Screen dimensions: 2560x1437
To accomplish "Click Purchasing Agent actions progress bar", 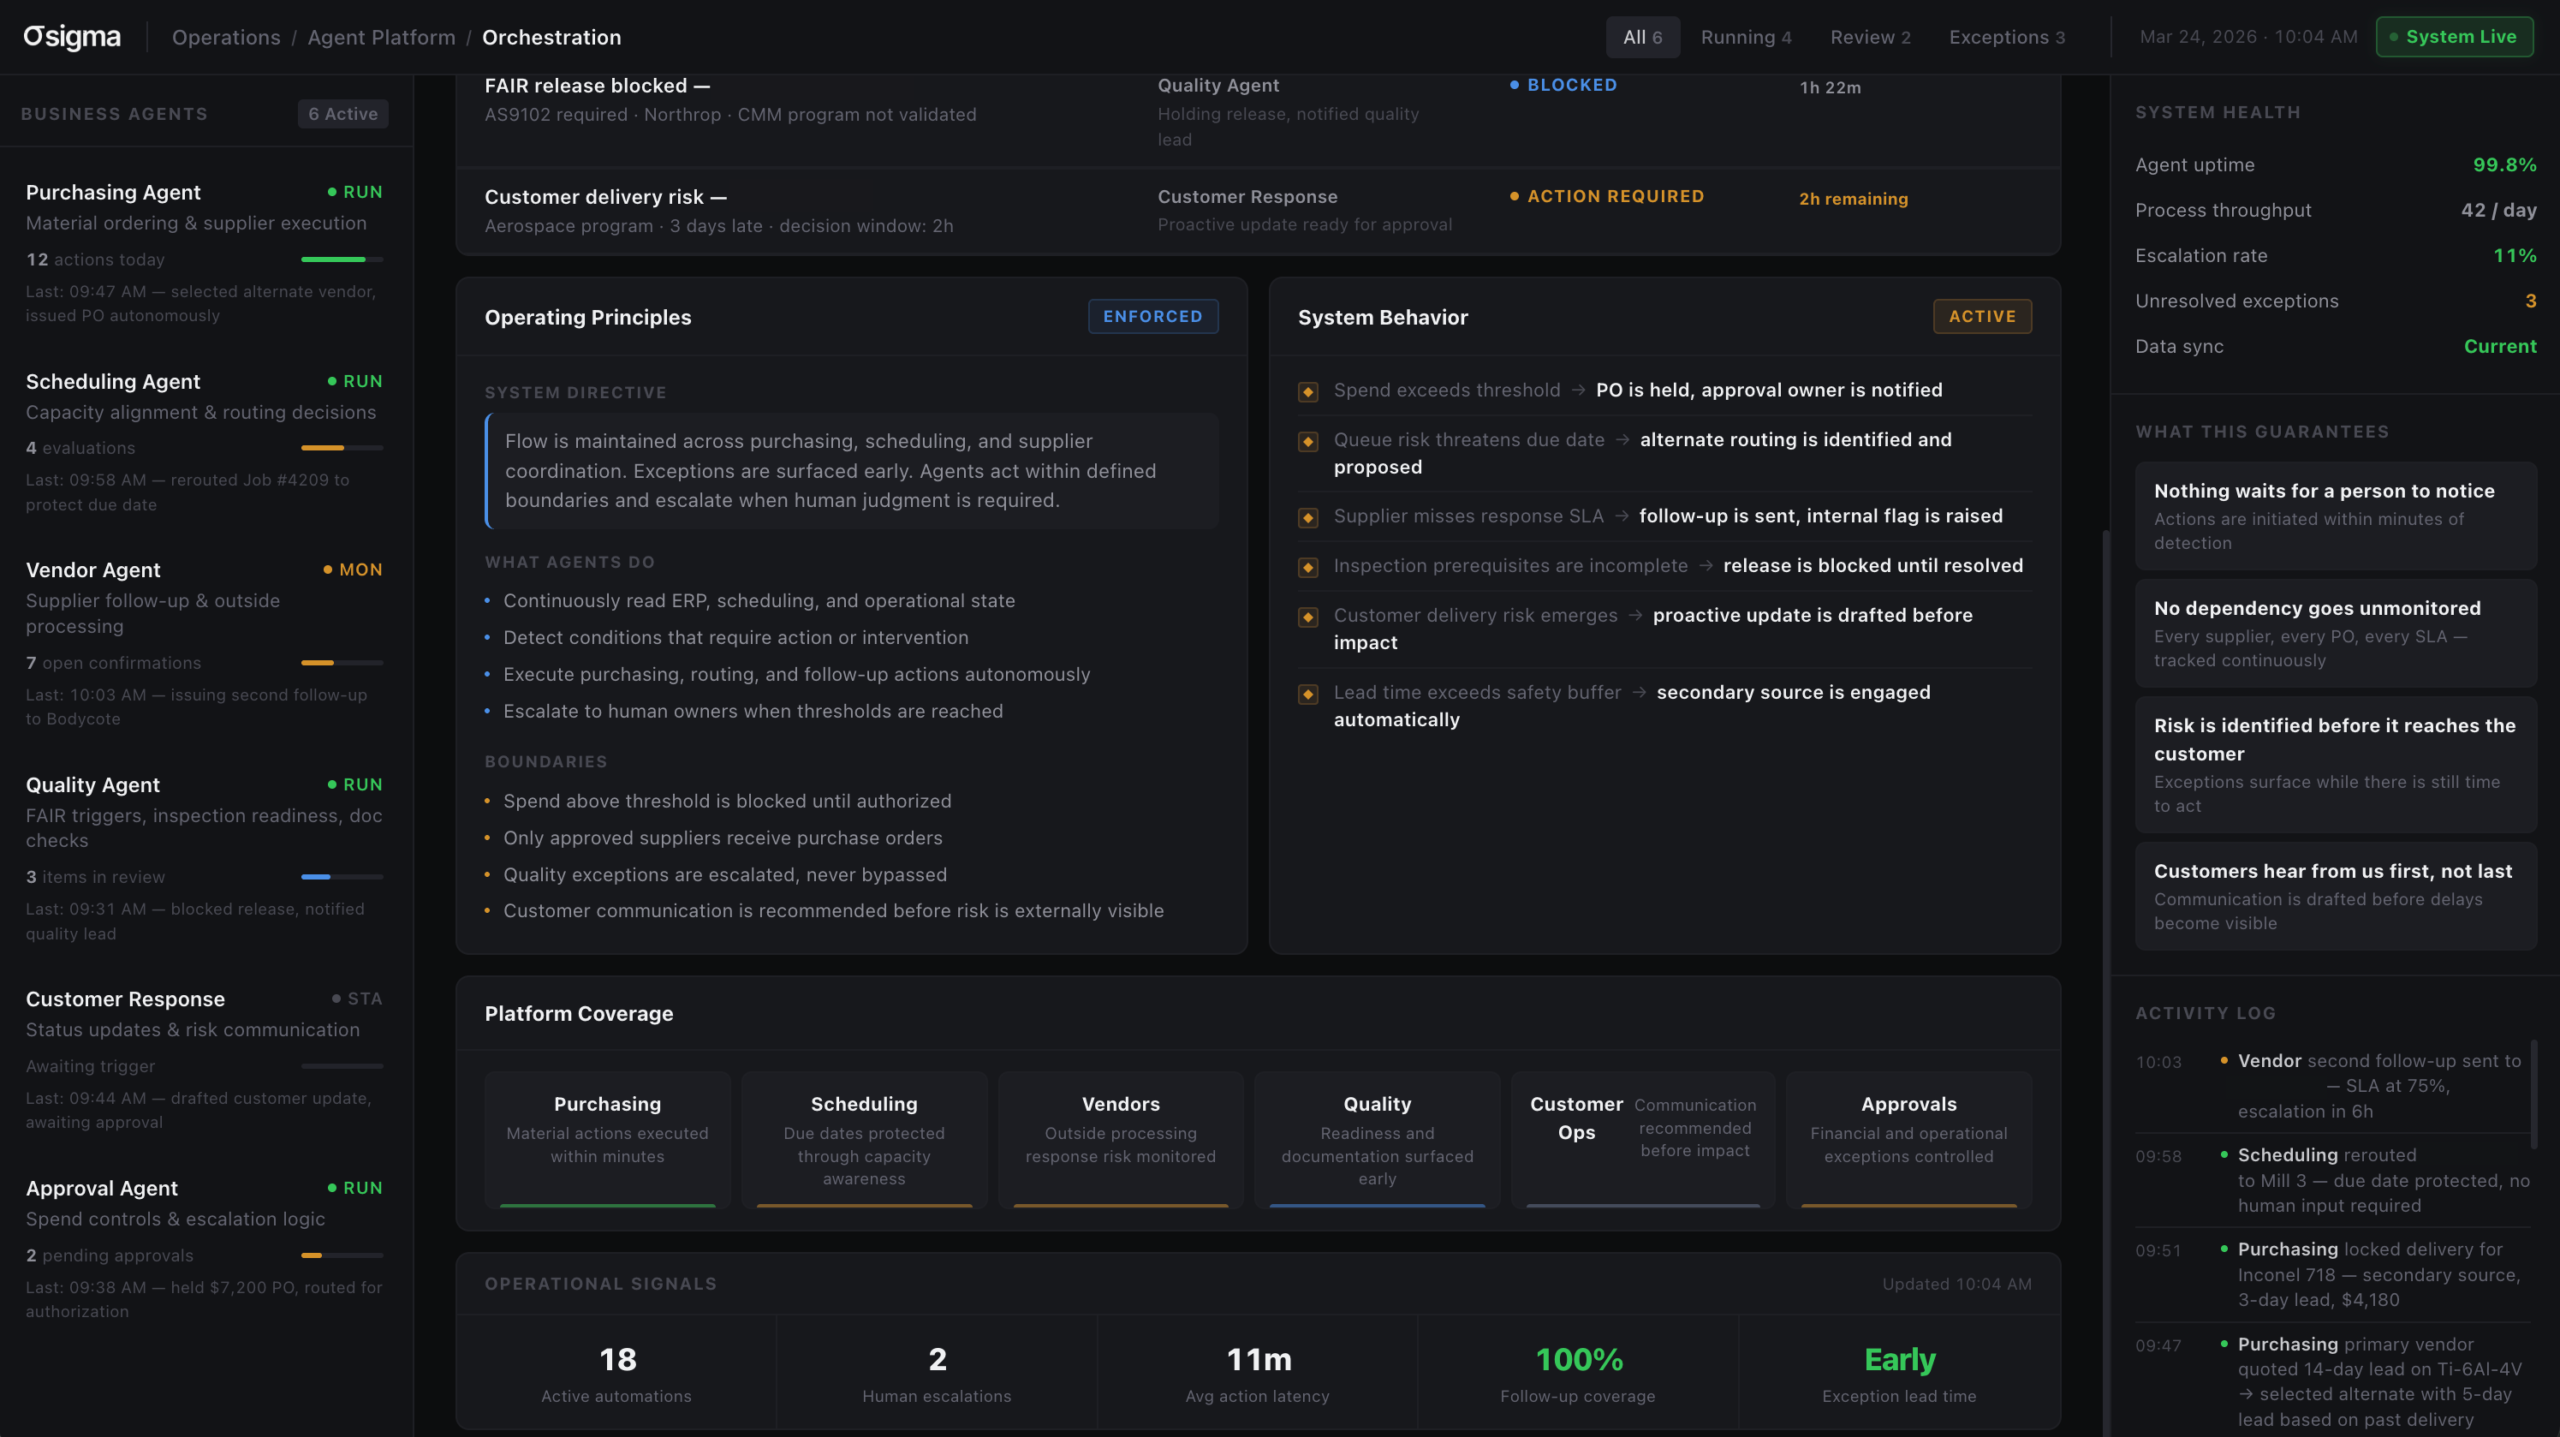I will click(x=341, y=260).
